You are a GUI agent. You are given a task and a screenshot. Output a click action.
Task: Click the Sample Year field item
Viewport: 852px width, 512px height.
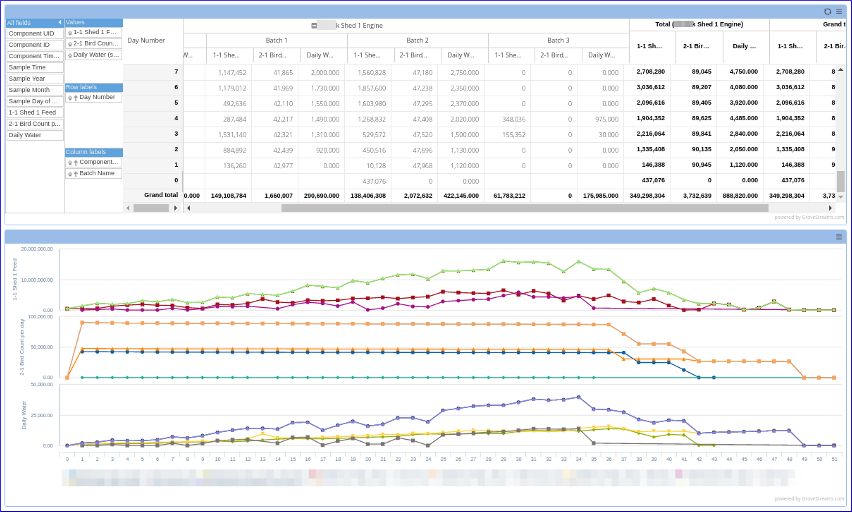(x=33, y=78)
